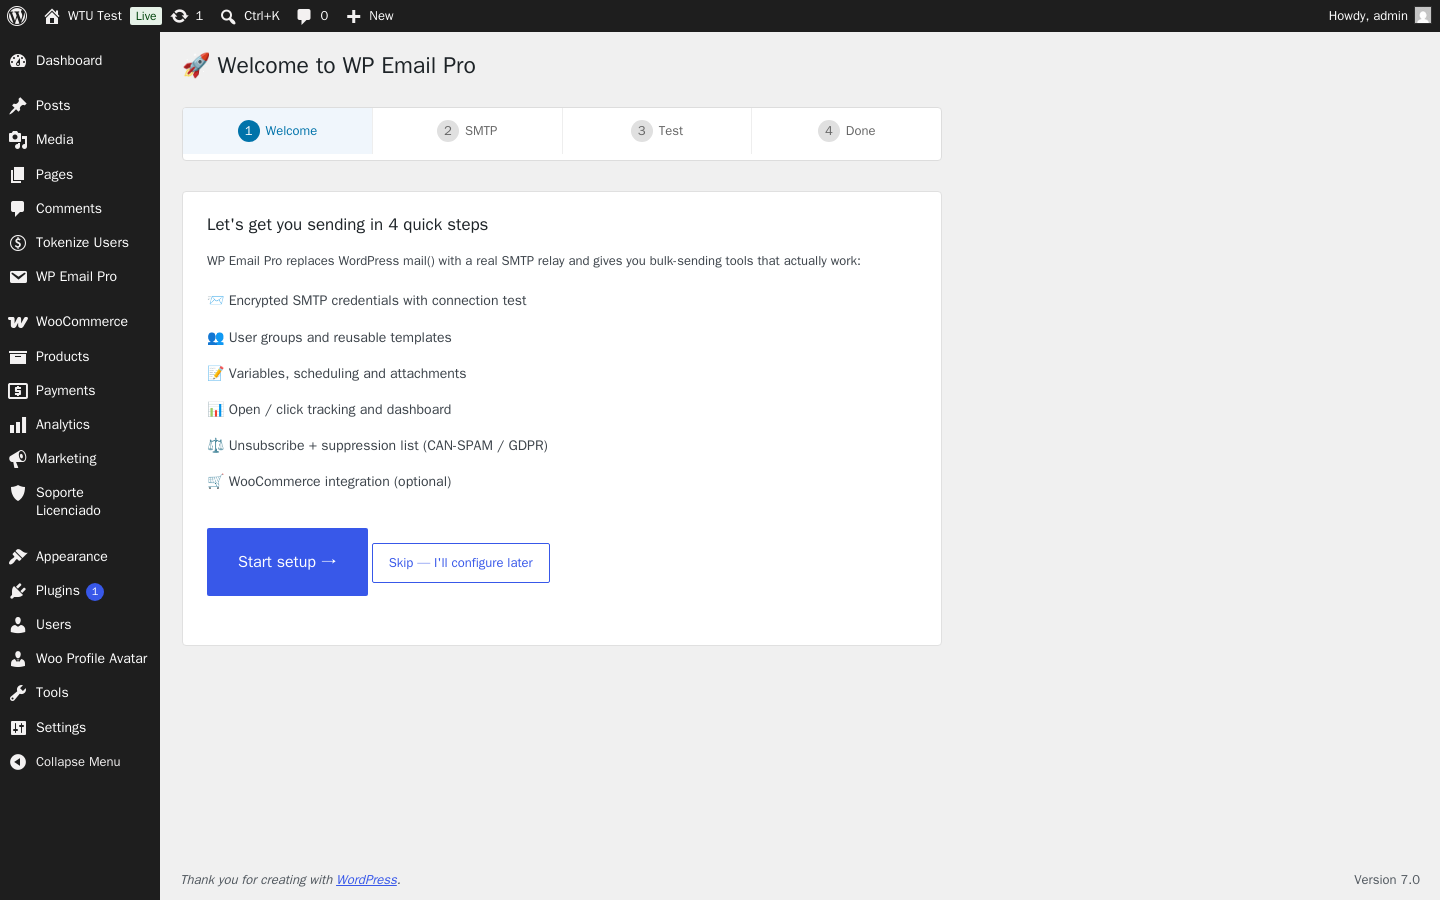Click the Dashboard gauge icon
This screenshot has height=900, width=1440.
[x=18, y=61]
